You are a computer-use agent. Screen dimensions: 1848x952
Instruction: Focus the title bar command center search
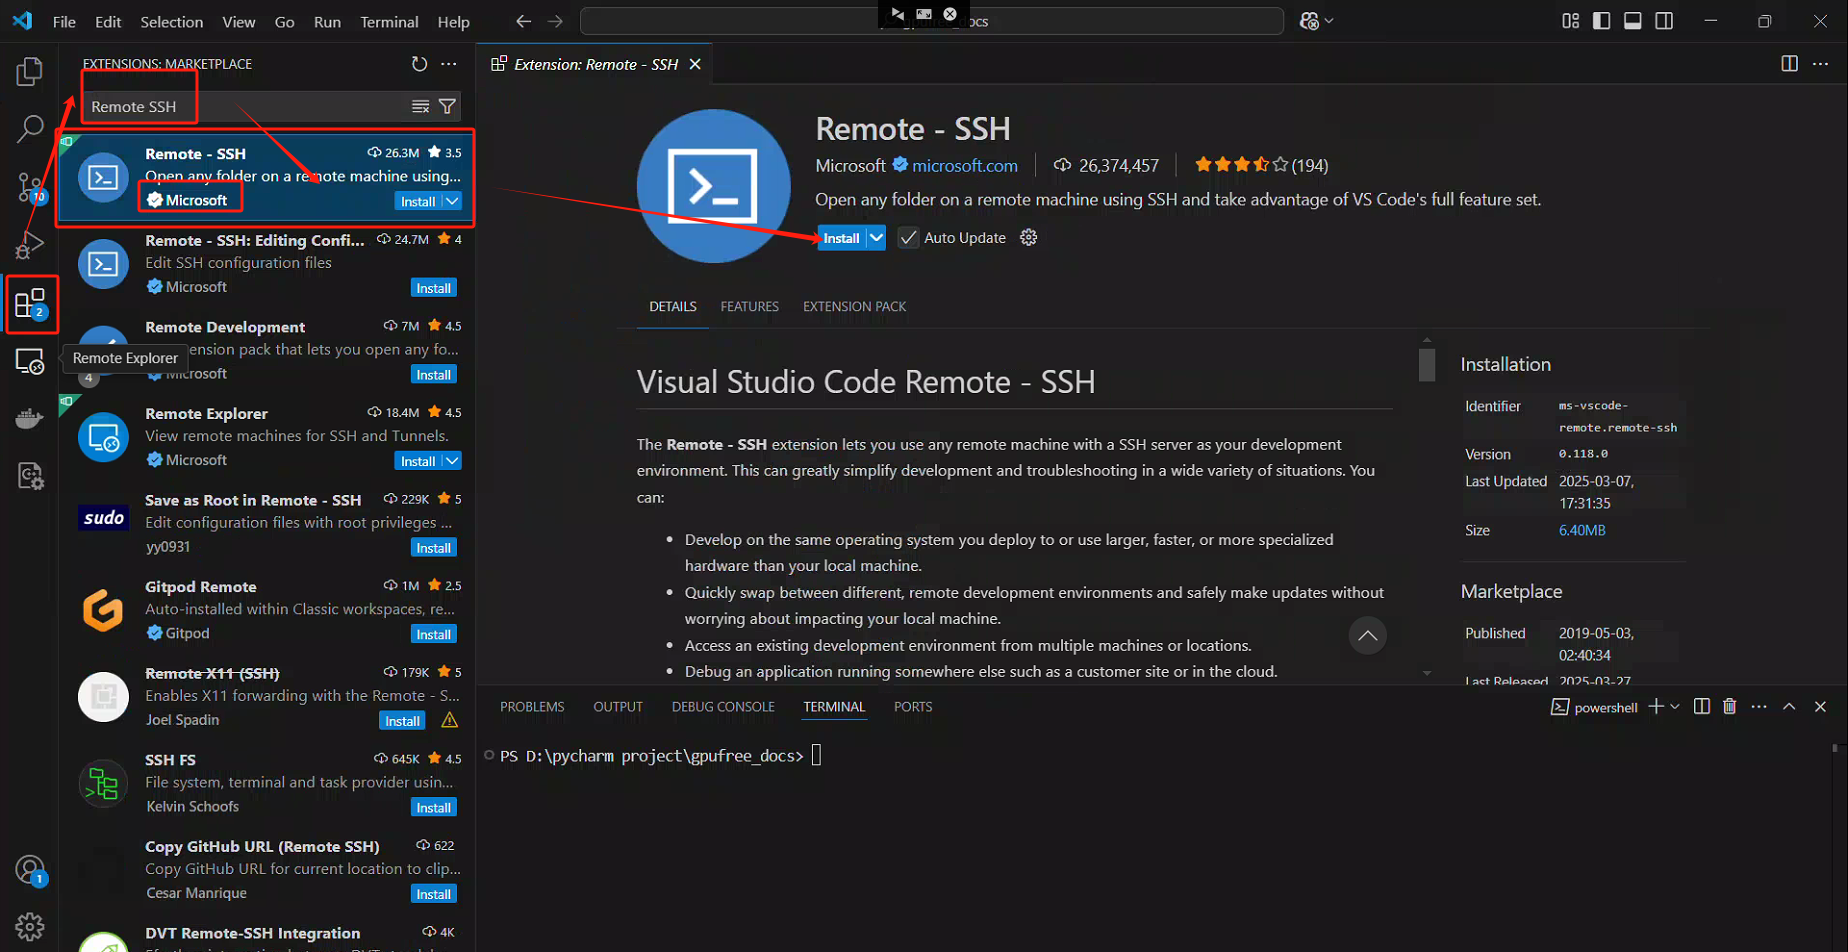click(x=932, y=21)
